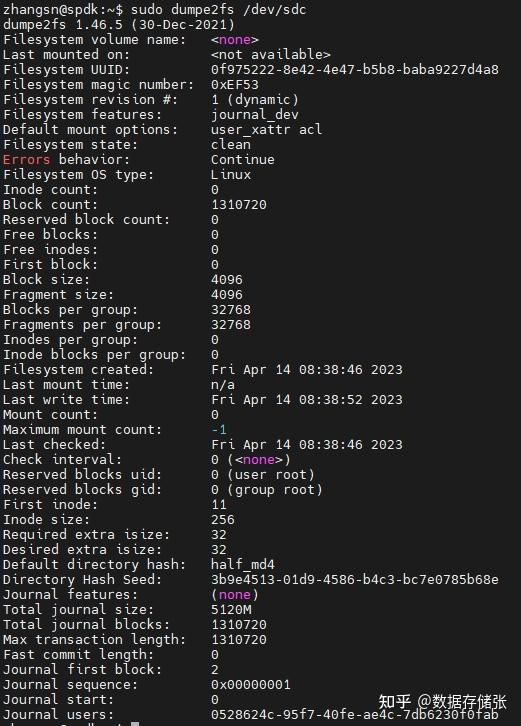Click the Journal sequence 0x00000001 value
Image resolution: width=521 pixels, height=726 pixels.
(x=251, y=684)
